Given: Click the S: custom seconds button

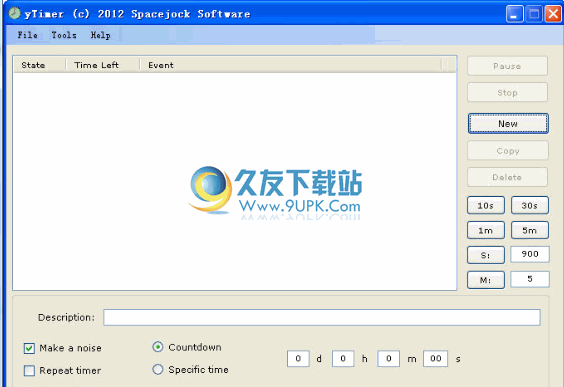Looking at the screenshot, I should coord(486,255).
